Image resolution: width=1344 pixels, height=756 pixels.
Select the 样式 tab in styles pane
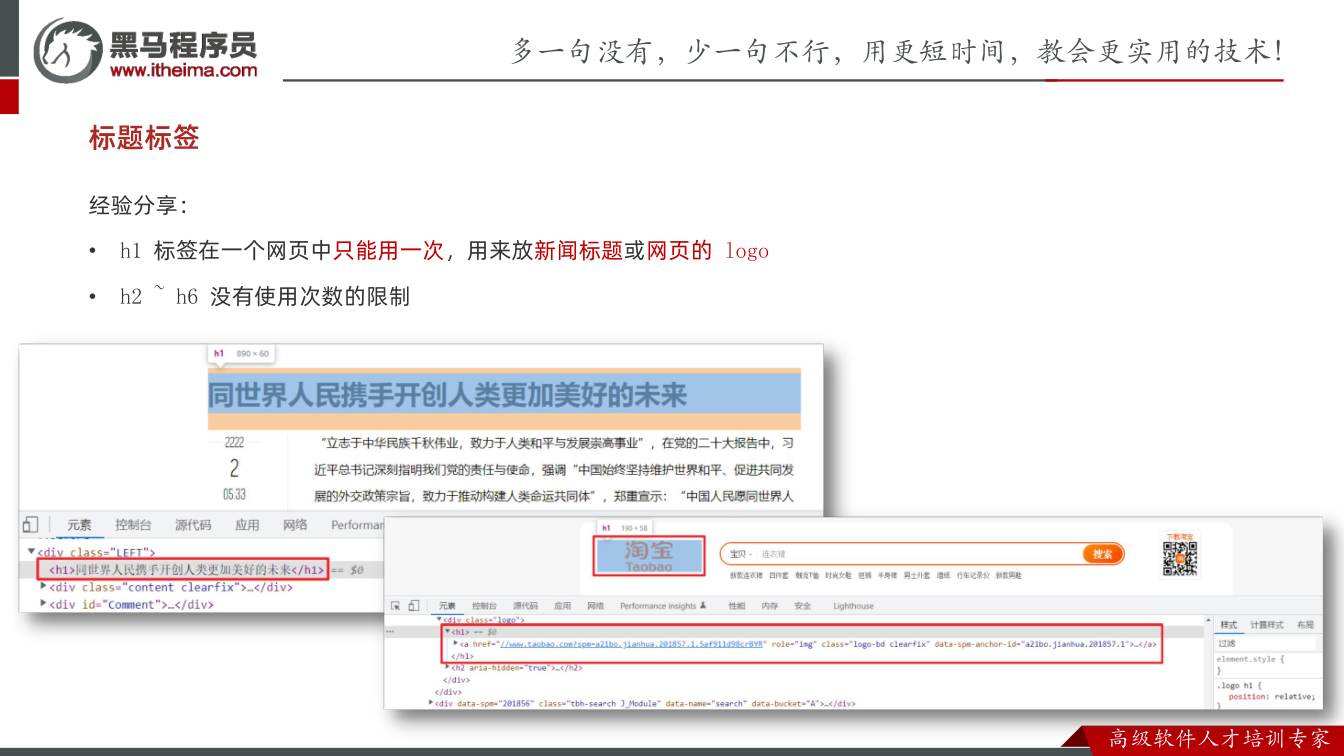(1229, 625)
